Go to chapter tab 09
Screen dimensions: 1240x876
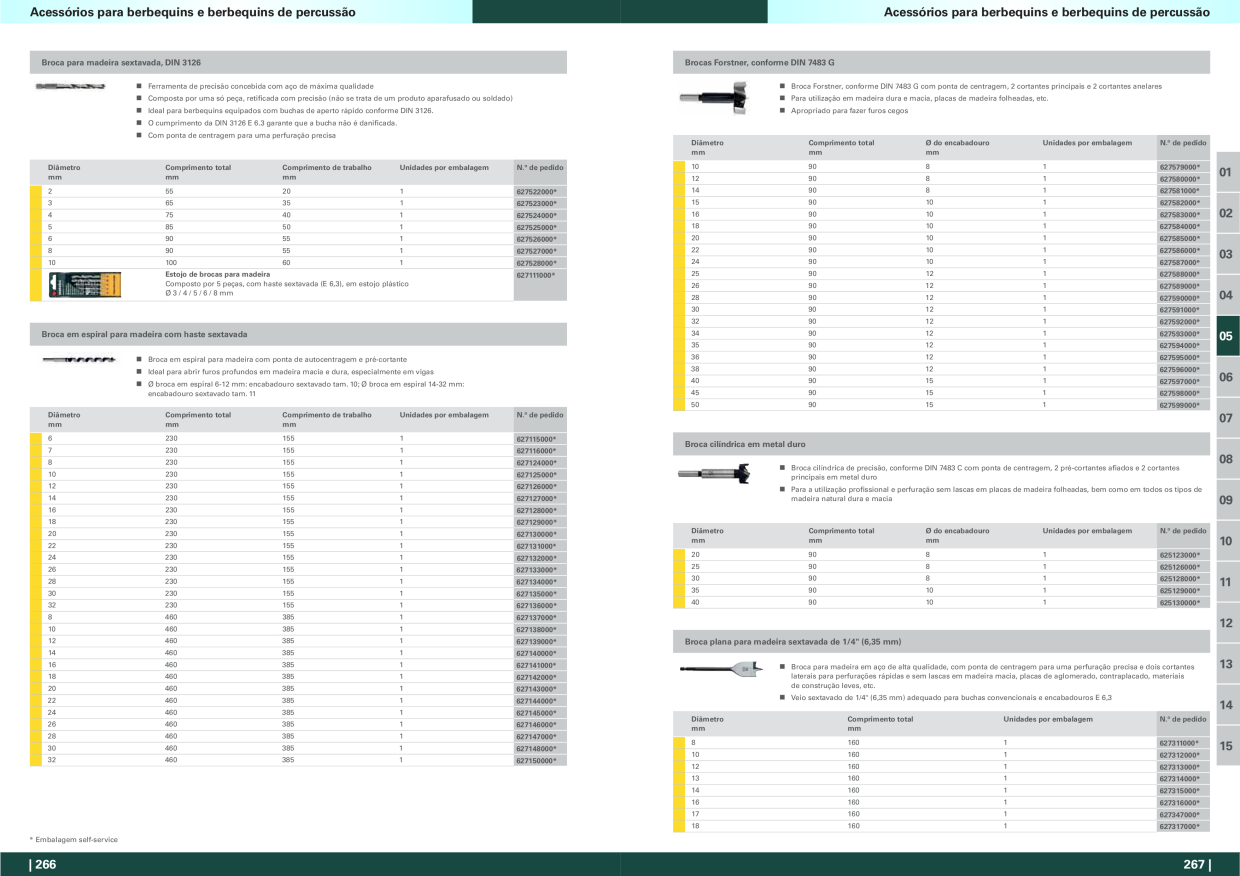(1226, 500)
